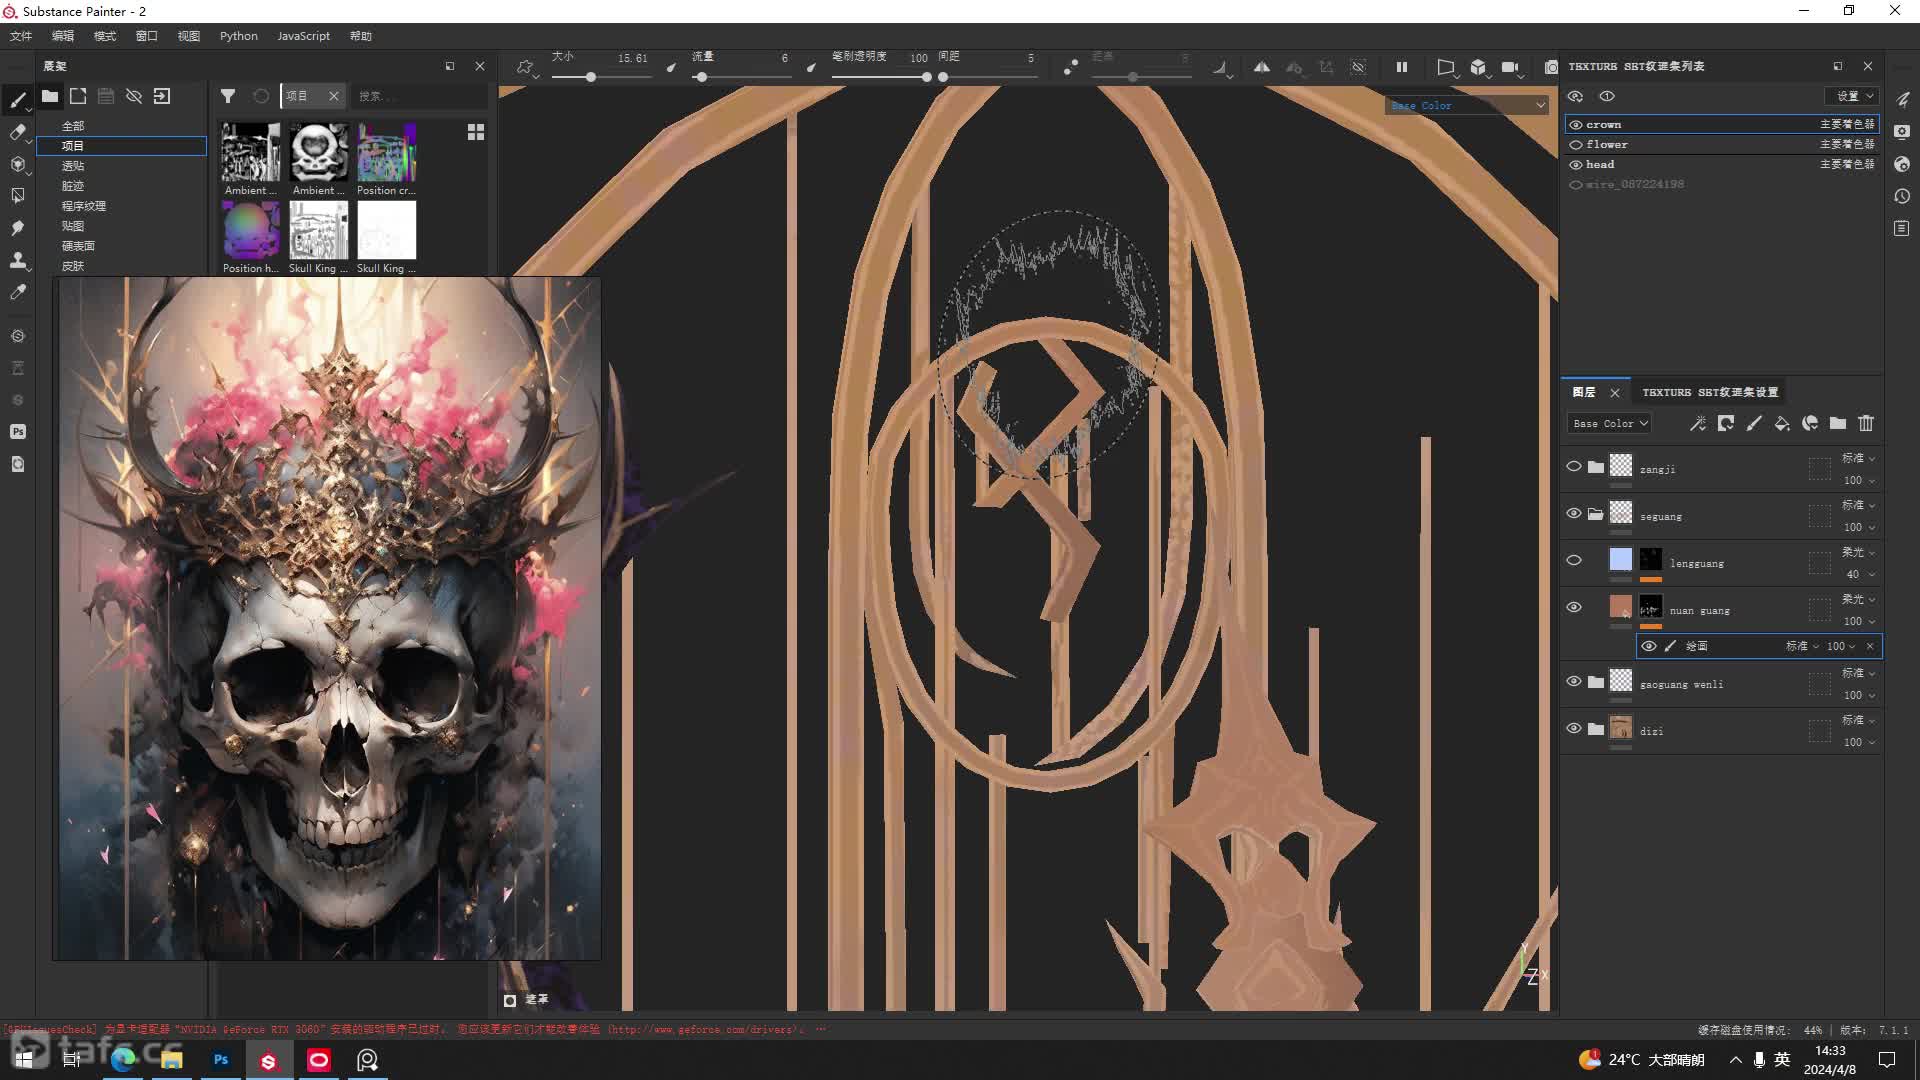Hide the zangji layer folder
This screenshot has width=1920, height=1080.
coord(1574,466)
